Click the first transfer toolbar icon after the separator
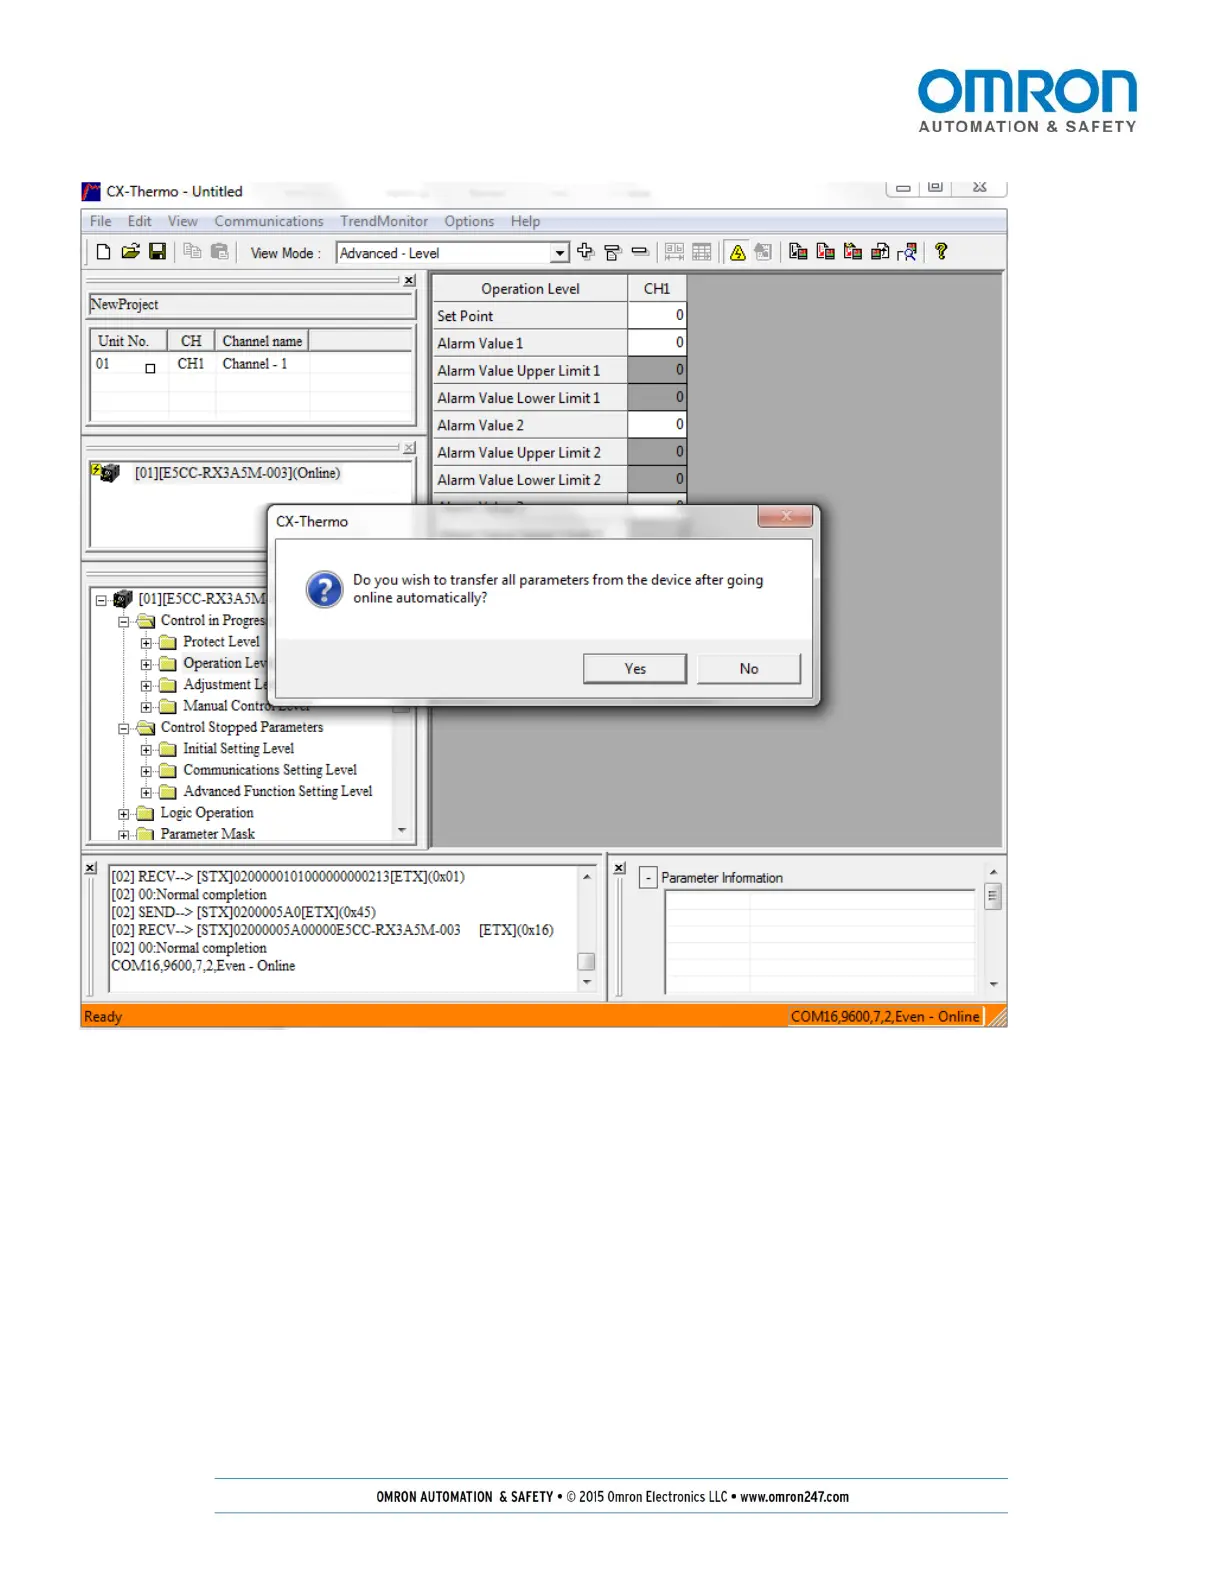The height and width of the screenshot is (1584, 1224). tap(798, 252)
